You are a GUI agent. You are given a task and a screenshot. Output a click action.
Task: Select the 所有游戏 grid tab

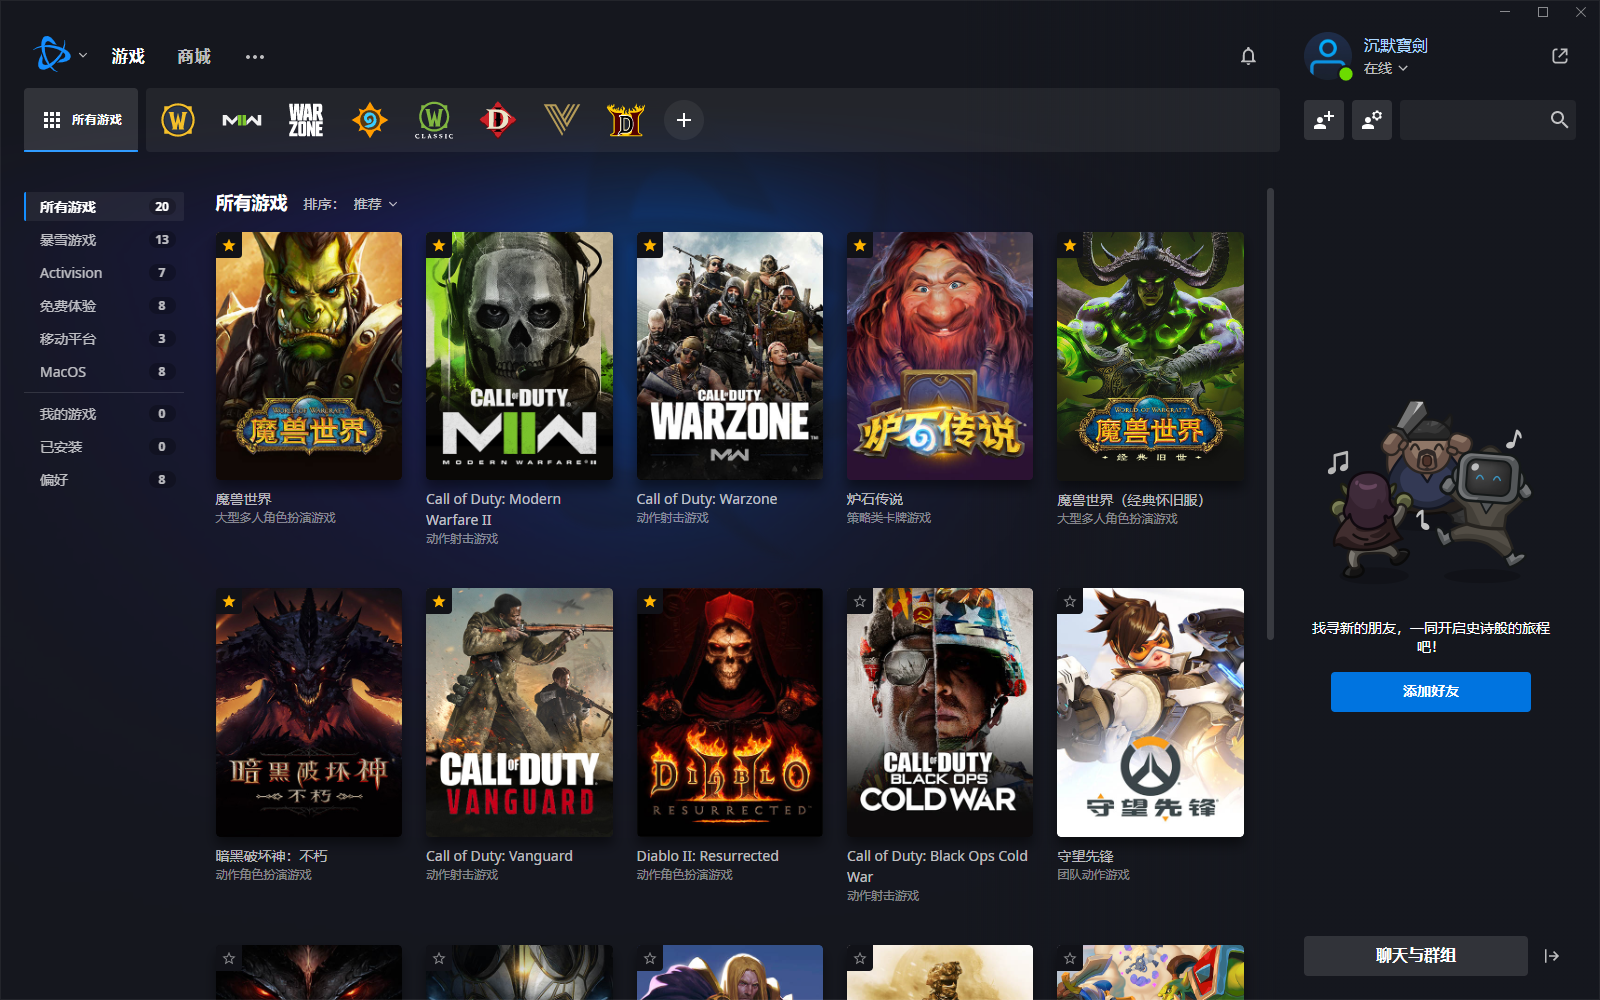tap(81, 120)
